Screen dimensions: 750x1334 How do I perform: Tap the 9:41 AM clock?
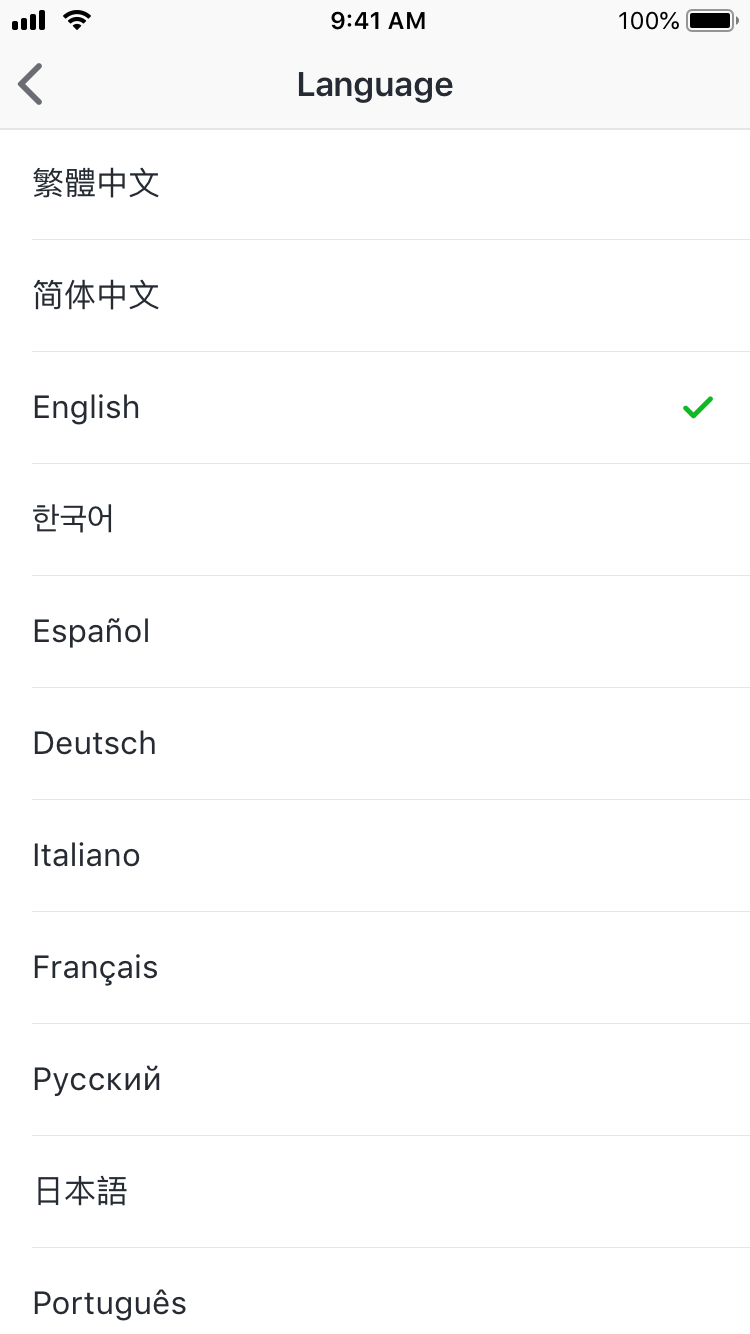tap(378, 21)
